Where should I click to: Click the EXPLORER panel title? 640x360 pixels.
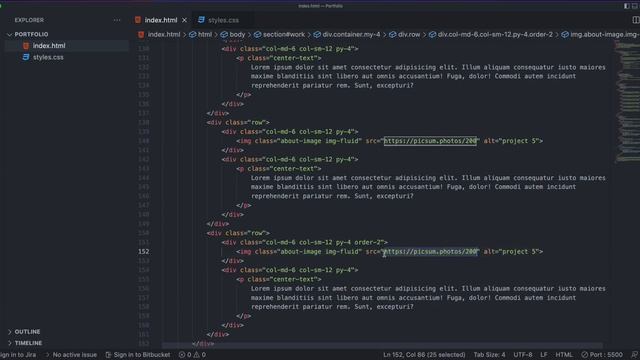coord(29,20)
